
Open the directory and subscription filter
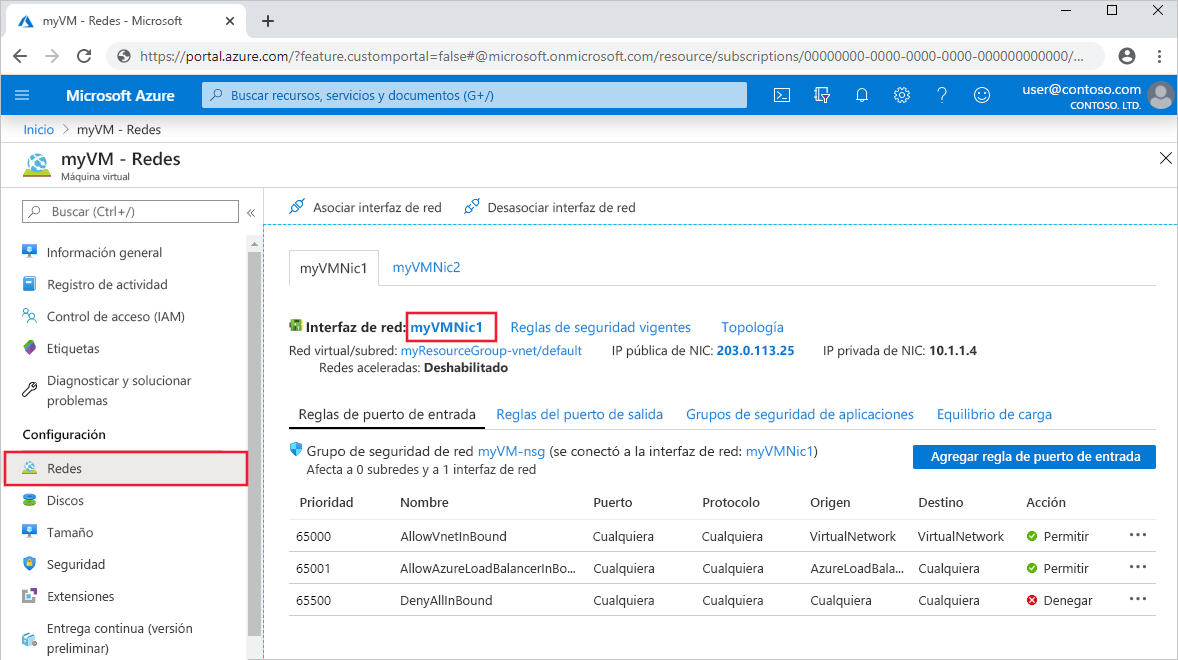tap(821, 95)
